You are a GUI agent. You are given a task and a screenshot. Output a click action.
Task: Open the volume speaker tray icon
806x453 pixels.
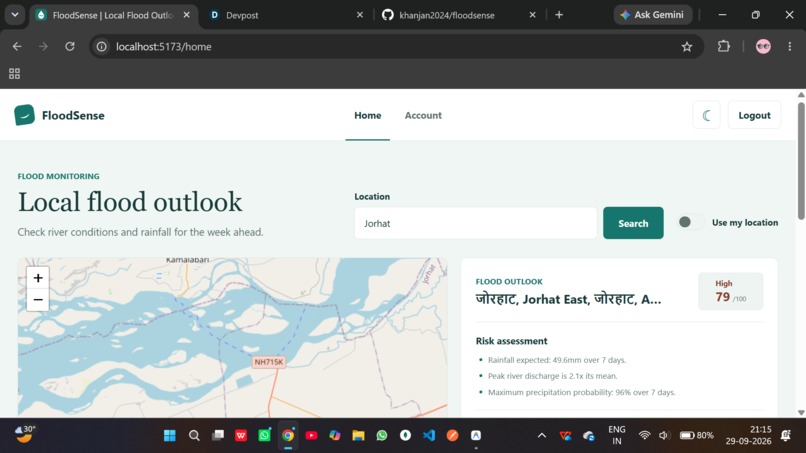(664, 436)
